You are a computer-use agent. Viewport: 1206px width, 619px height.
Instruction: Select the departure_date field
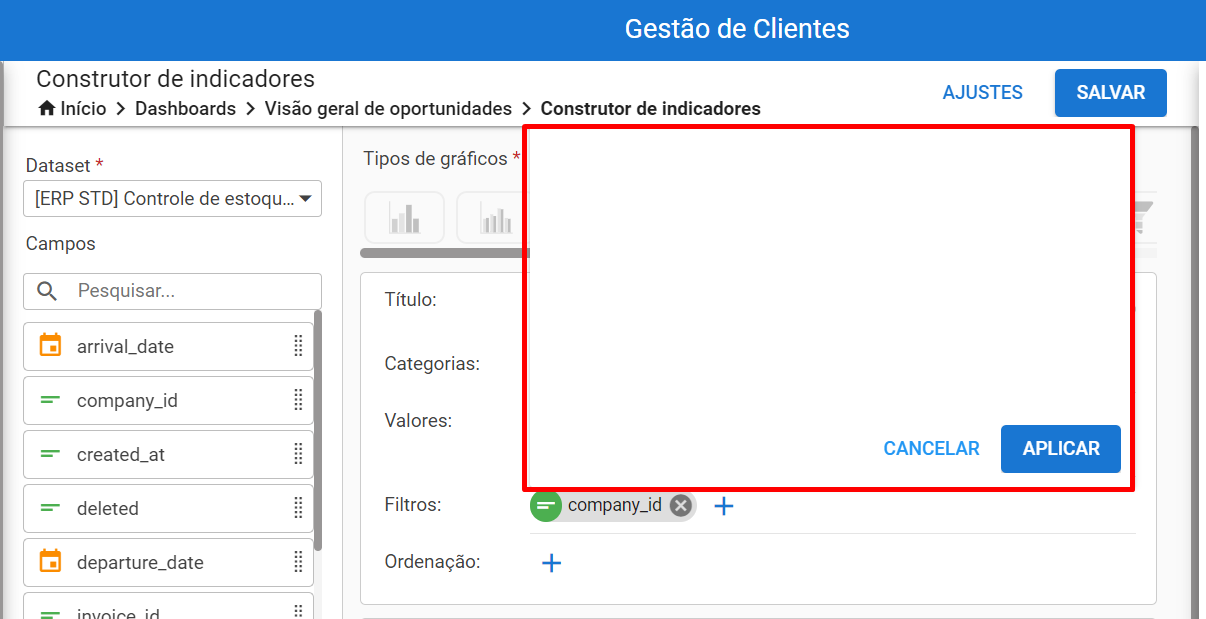pyautogui.click(x=169, y=562)
